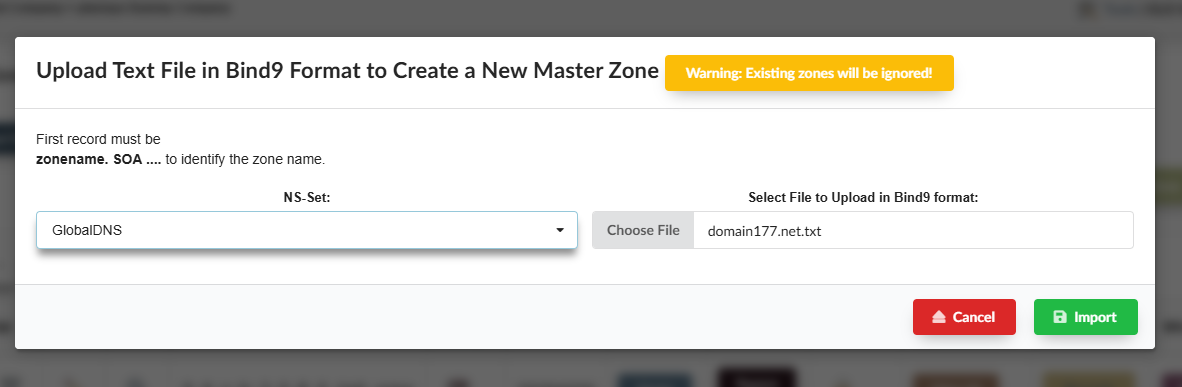Screen dimensions: 1182x387
Task: Click the Select File to Upload label
Action: click(x=863, y=198)
